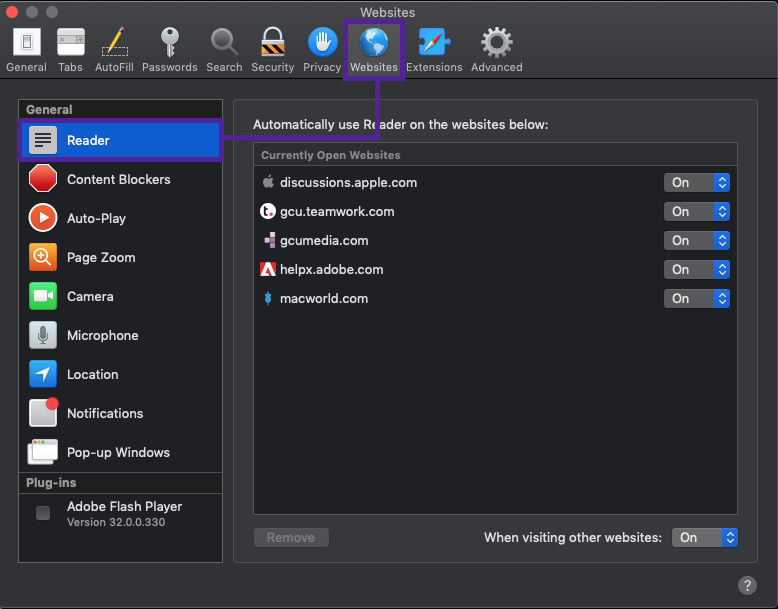The height and width of the screenshot is (609, 778).
Task: Open Reader dropdown for gcu.teamwork.com
Action: (697, 211)
